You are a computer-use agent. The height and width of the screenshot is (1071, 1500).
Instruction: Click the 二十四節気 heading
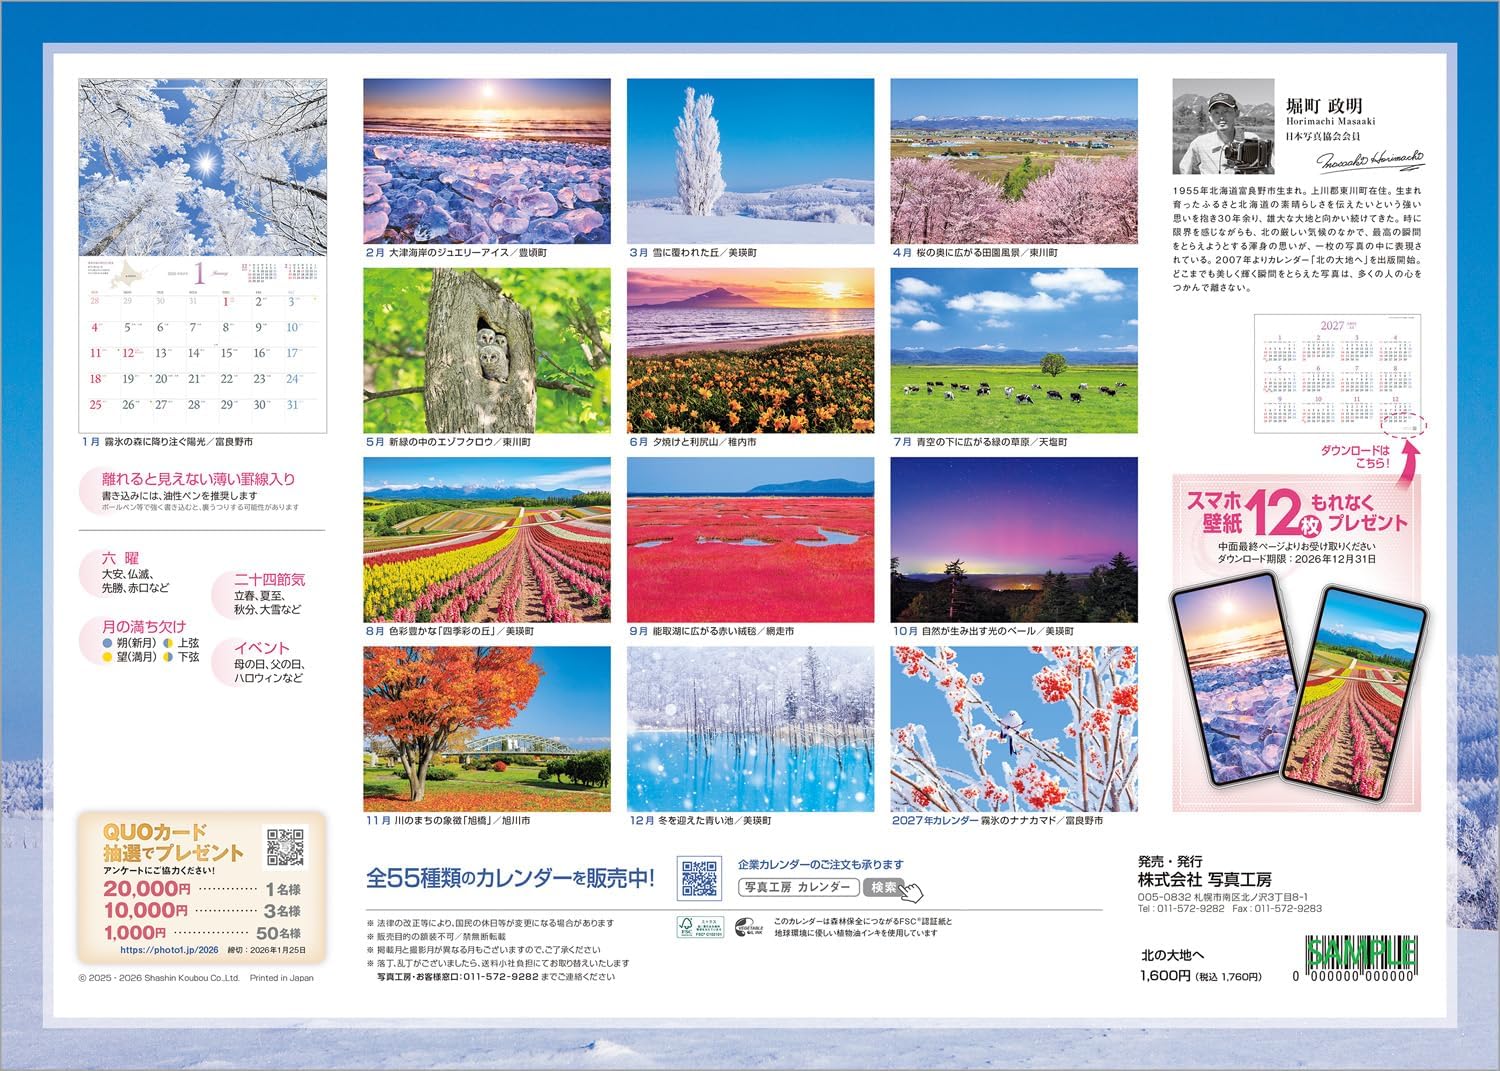[270, 580]
